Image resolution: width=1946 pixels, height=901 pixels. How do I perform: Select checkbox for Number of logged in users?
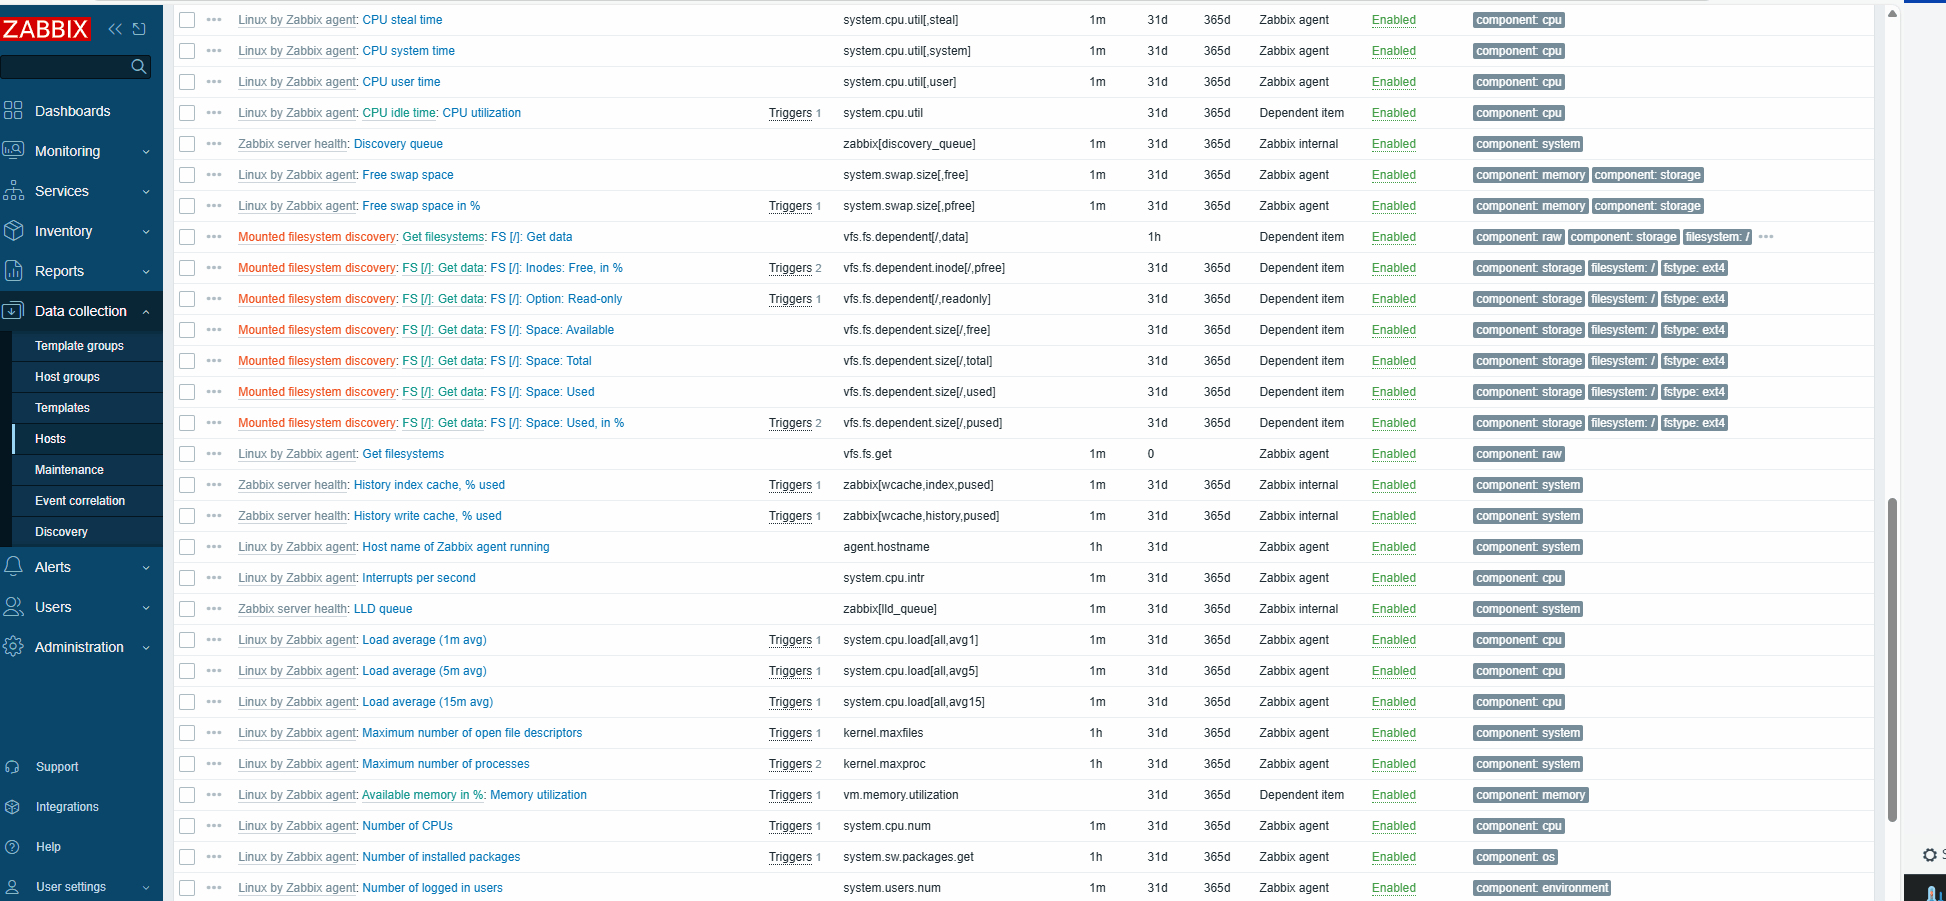pyautogui.click(x=187, y=888)
